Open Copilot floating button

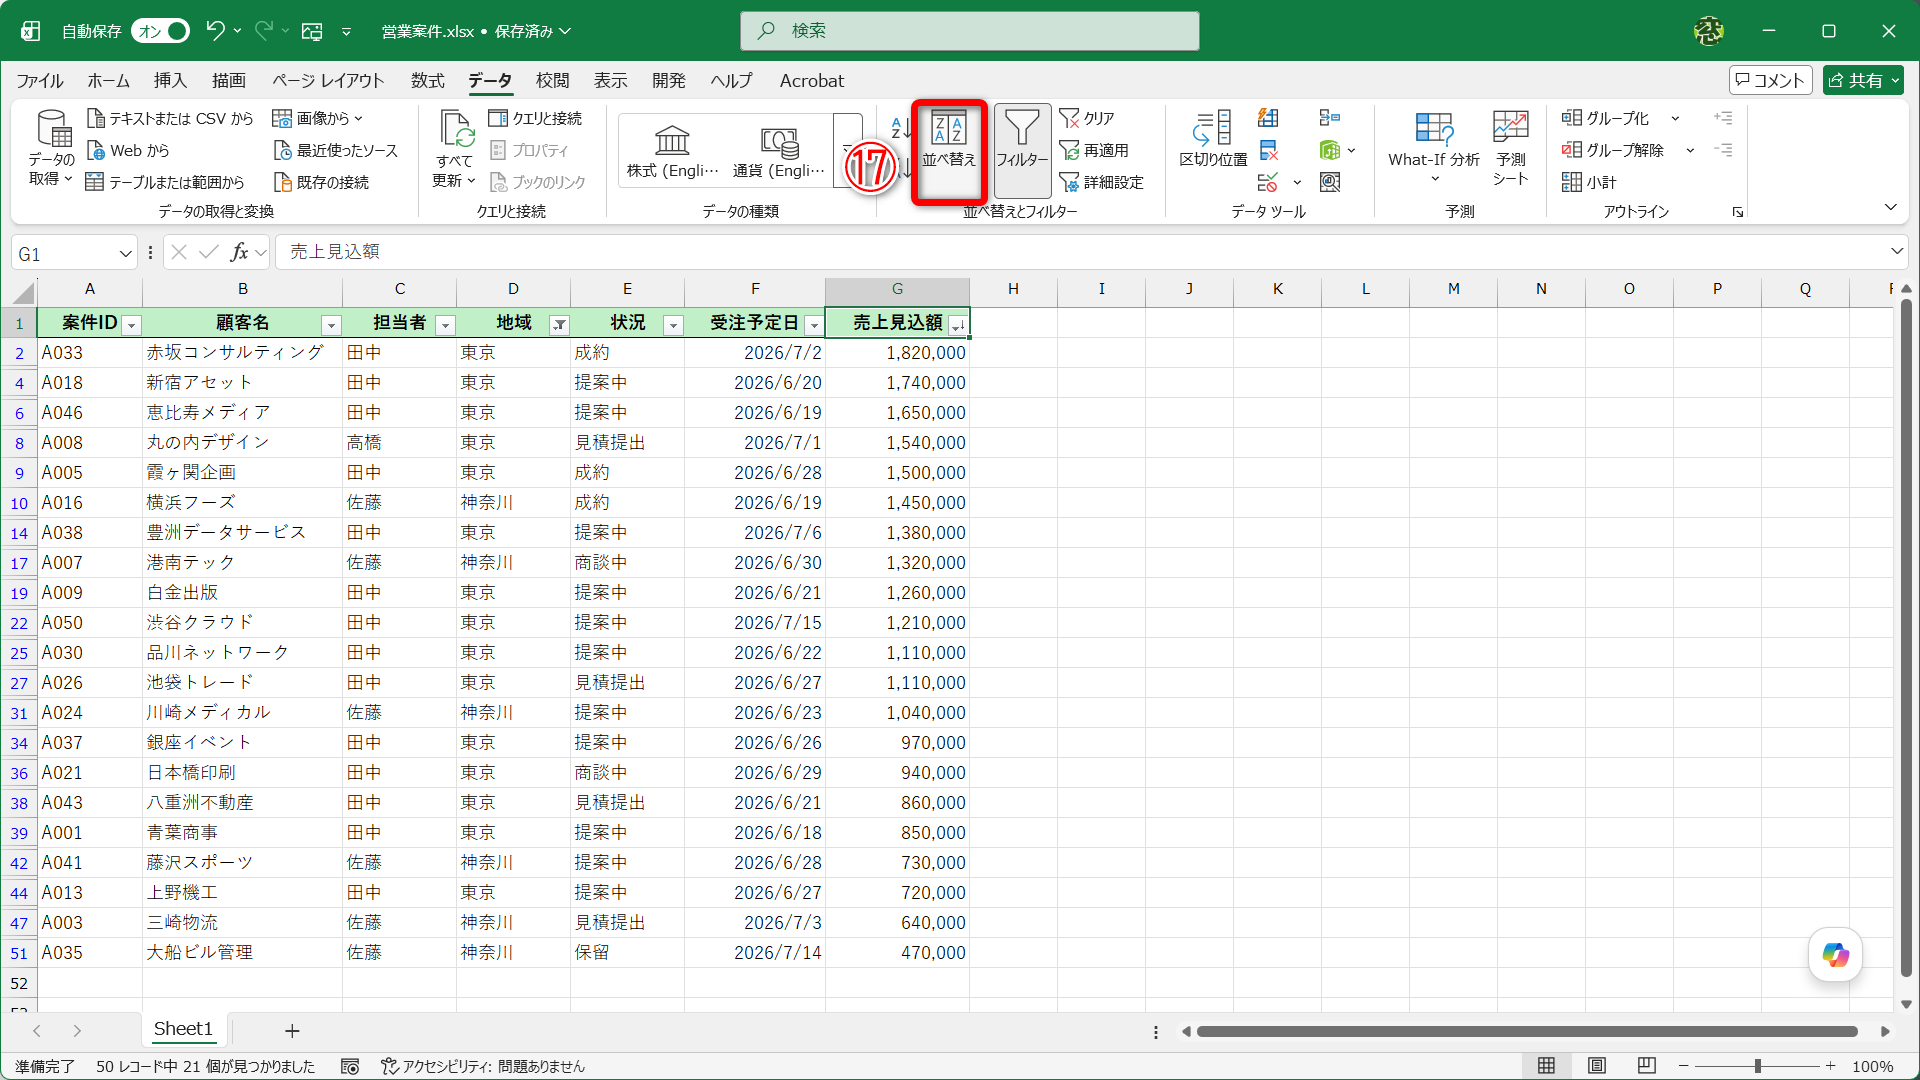(1835, 955)
